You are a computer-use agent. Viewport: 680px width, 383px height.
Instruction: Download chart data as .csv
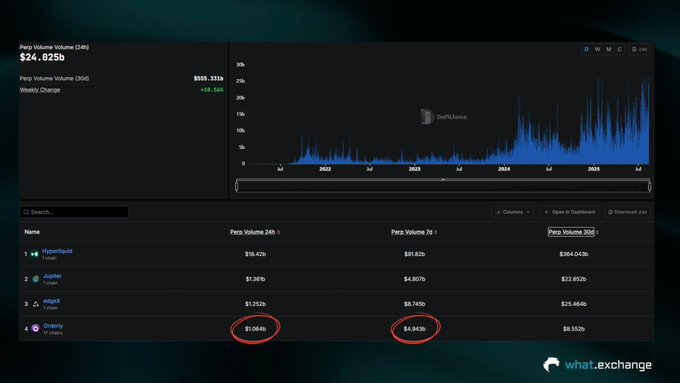pyautogui.click(x=639, y=49)
